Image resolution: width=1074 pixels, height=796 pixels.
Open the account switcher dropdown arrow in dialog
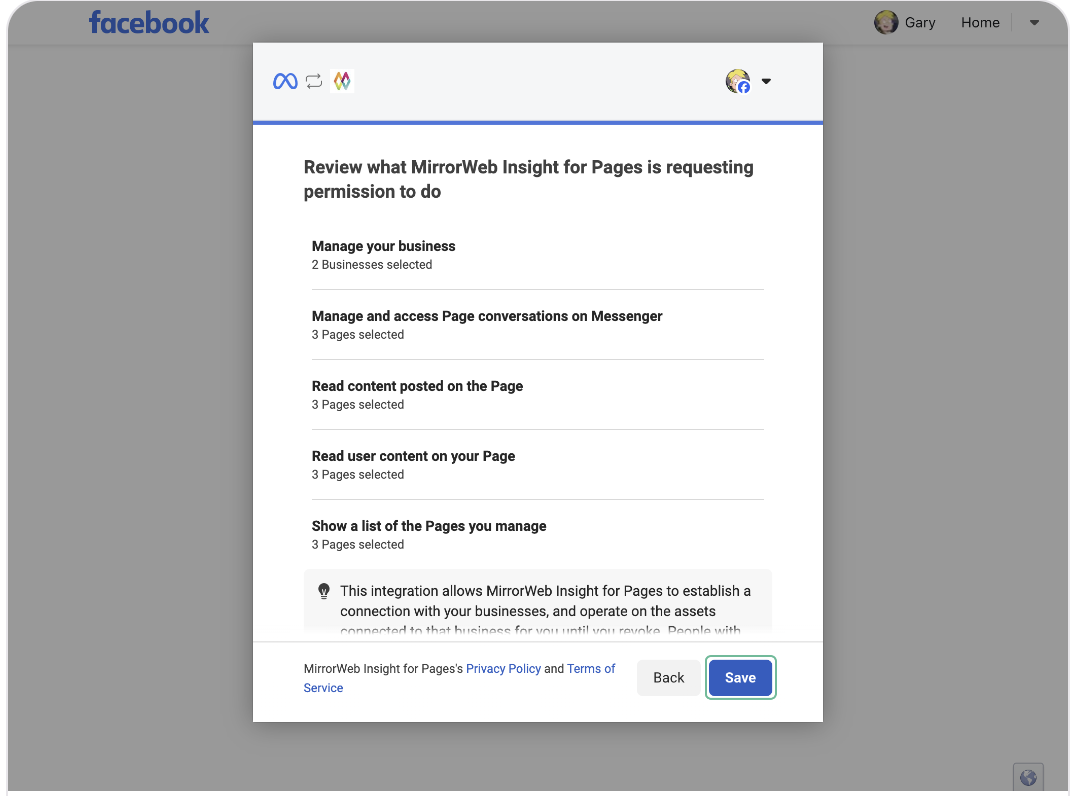click(766, 81)
